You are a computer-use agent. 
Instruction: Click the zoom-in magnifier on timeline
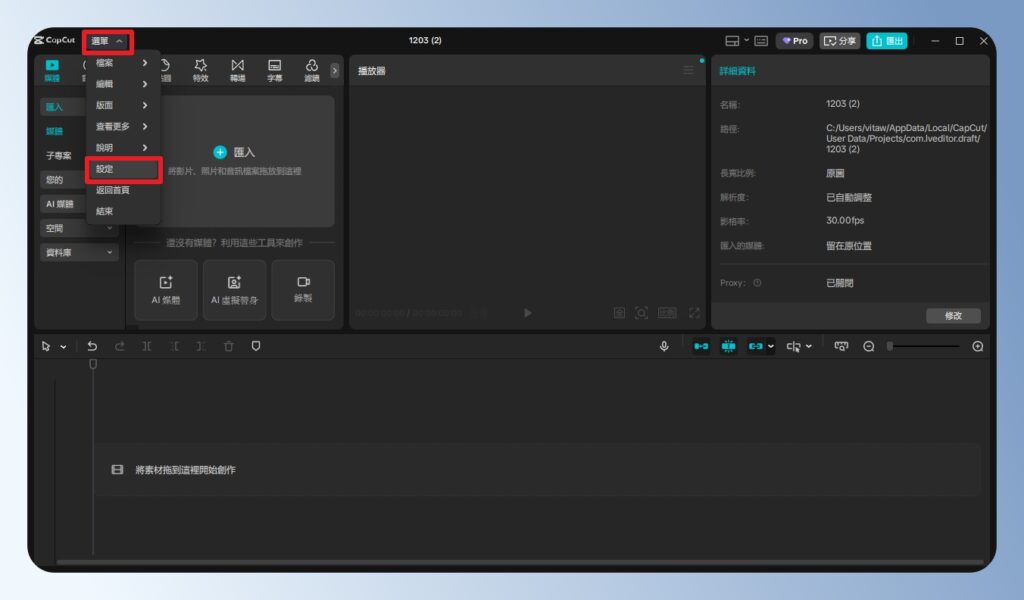[x=978, y=346]
